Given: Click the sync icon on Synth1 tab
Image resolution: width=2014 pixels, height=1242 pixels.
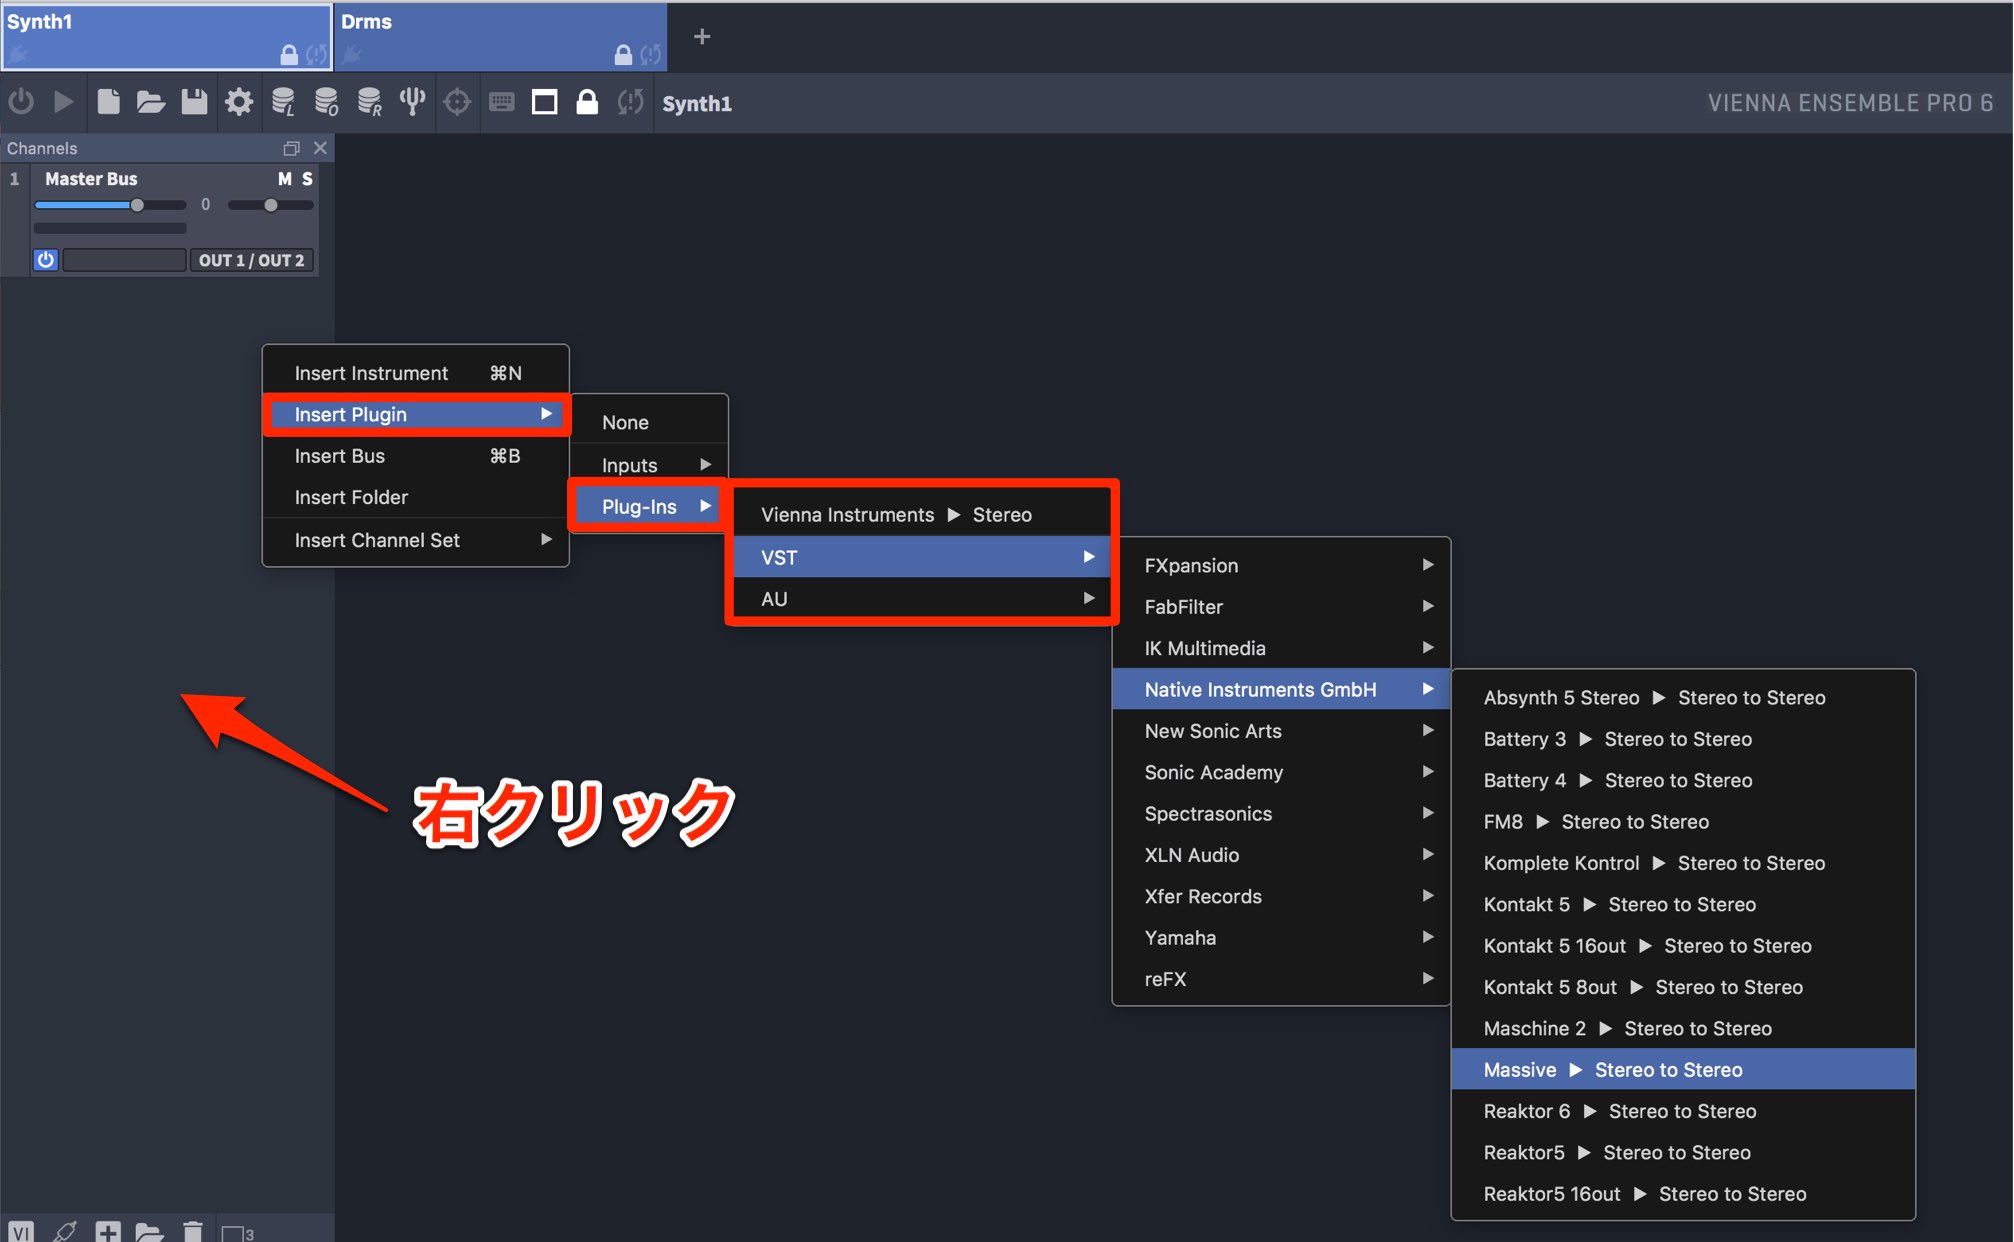Looking at the screenshot, I should pyautogui.click(x=316, y=55).
